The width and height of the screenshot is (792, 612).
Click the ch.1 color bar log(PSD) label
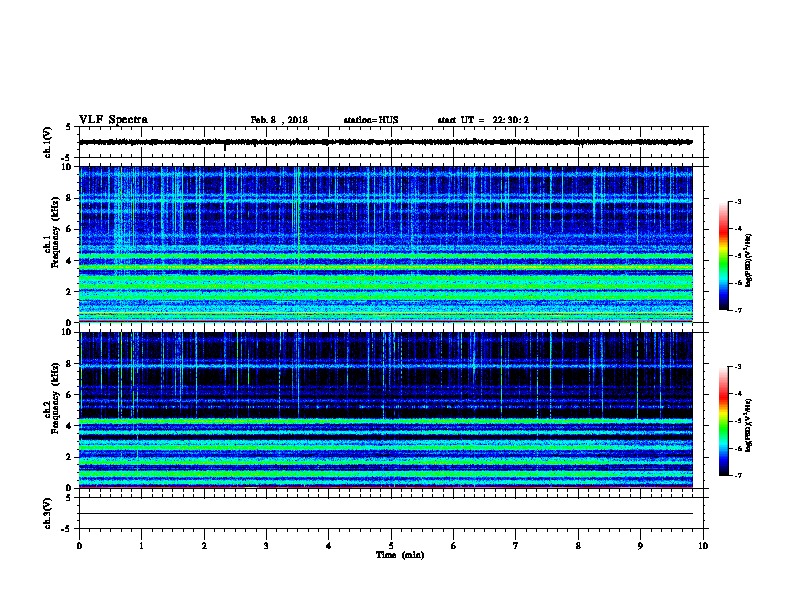[748, 260]
